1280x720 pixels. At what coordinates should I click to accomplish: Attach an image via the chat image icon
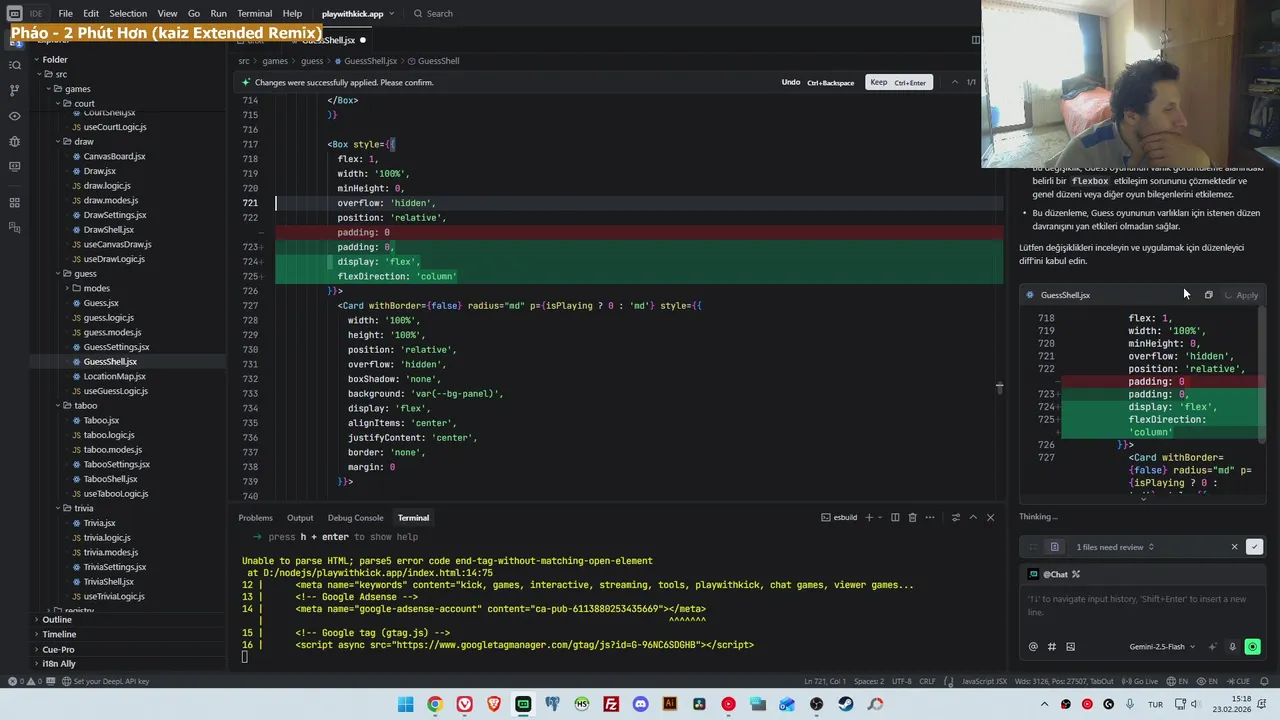1070,647
